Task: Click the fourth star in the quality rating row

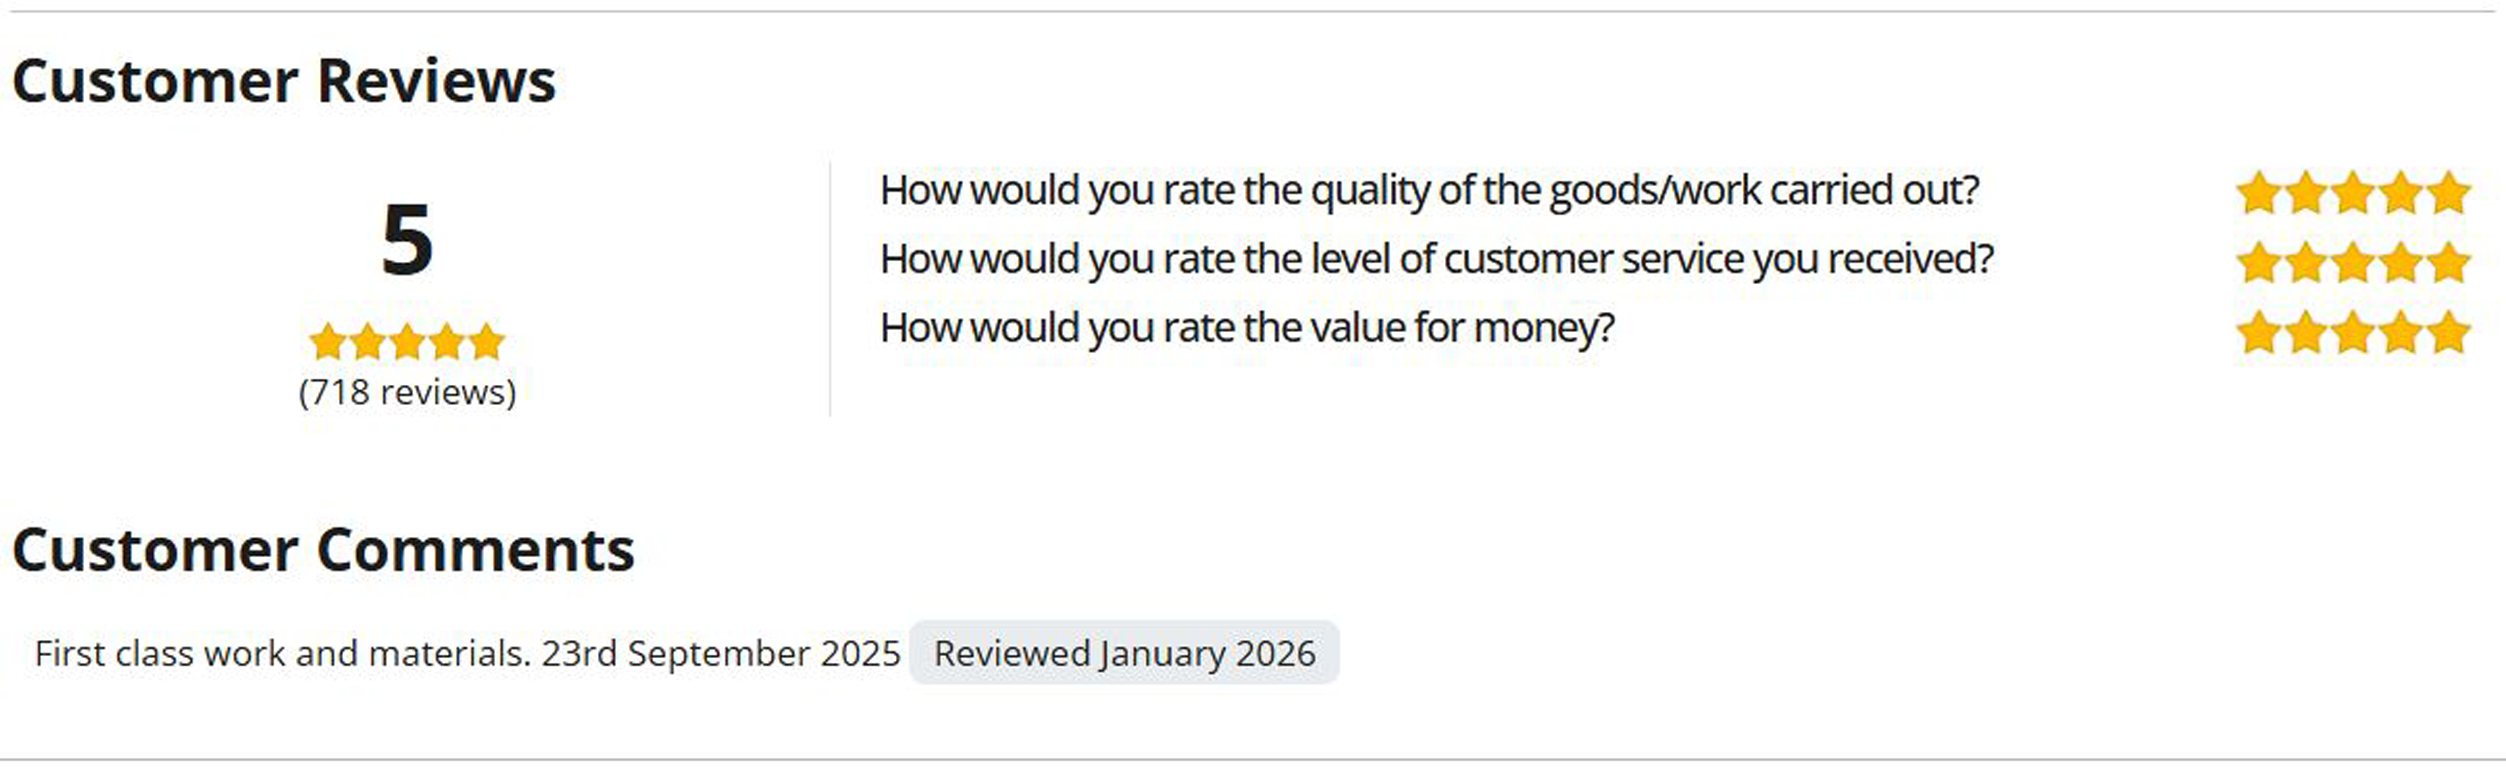Action: [2401, 193]
